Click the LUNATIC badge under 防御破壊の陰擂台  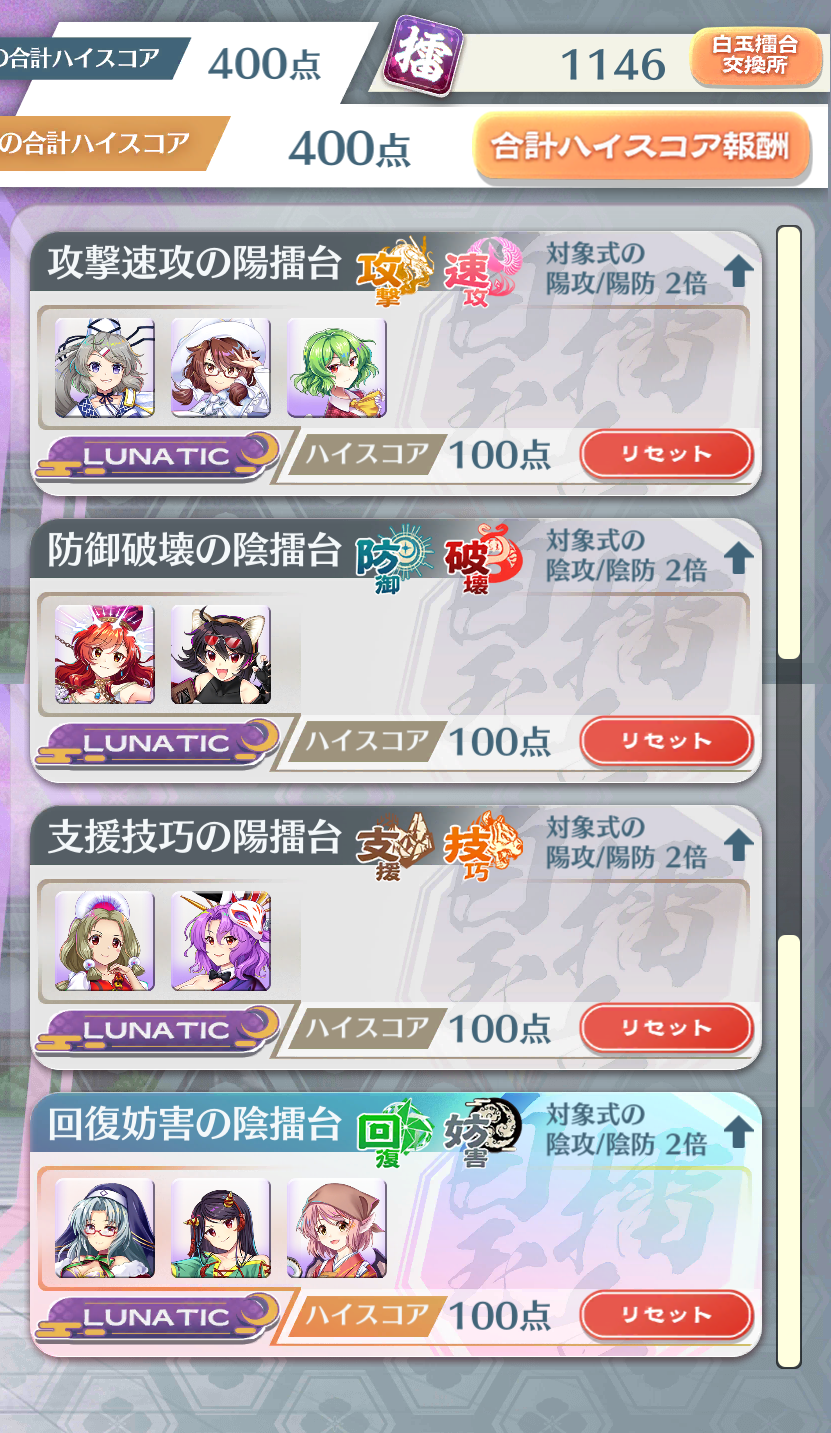[156, 744]
